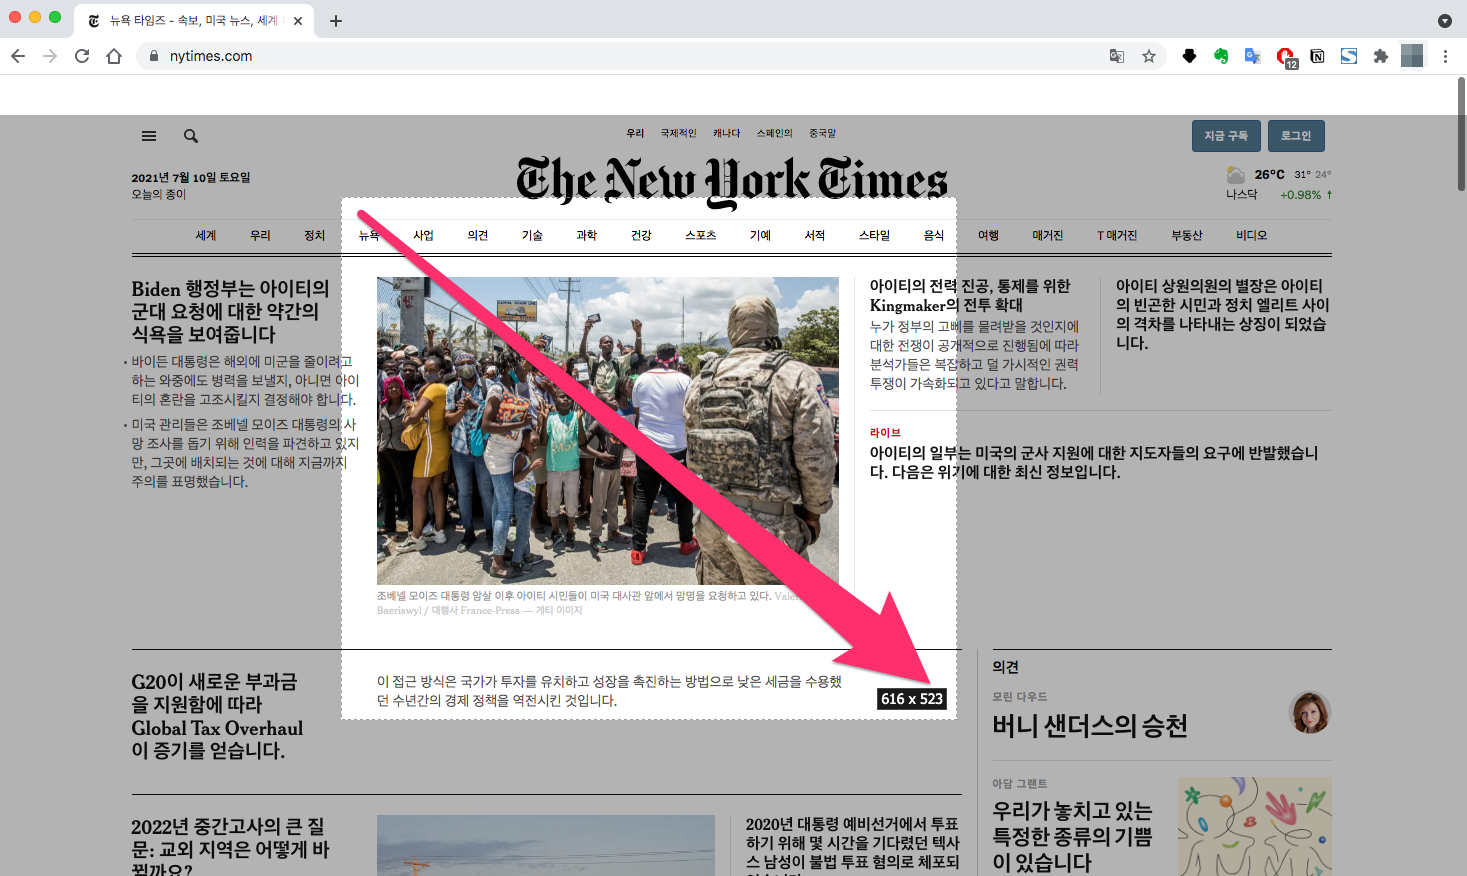Open the Food section in navigation
1467x876 pixels.
[934, 235]
